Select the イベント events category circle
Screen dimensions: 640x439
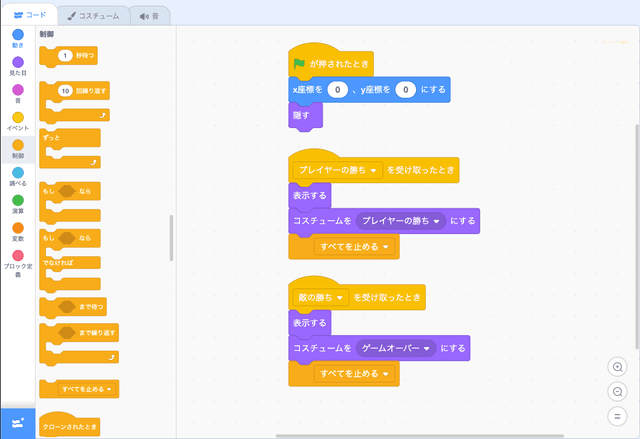pyautogui.click(x=18, y=117)
